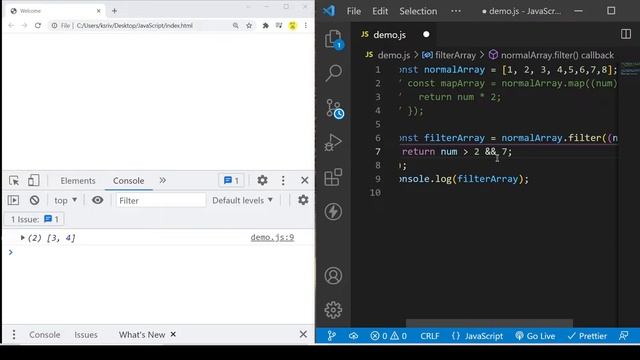
Task: Open the demo.js:9 source link
Action: pos(272,238)
